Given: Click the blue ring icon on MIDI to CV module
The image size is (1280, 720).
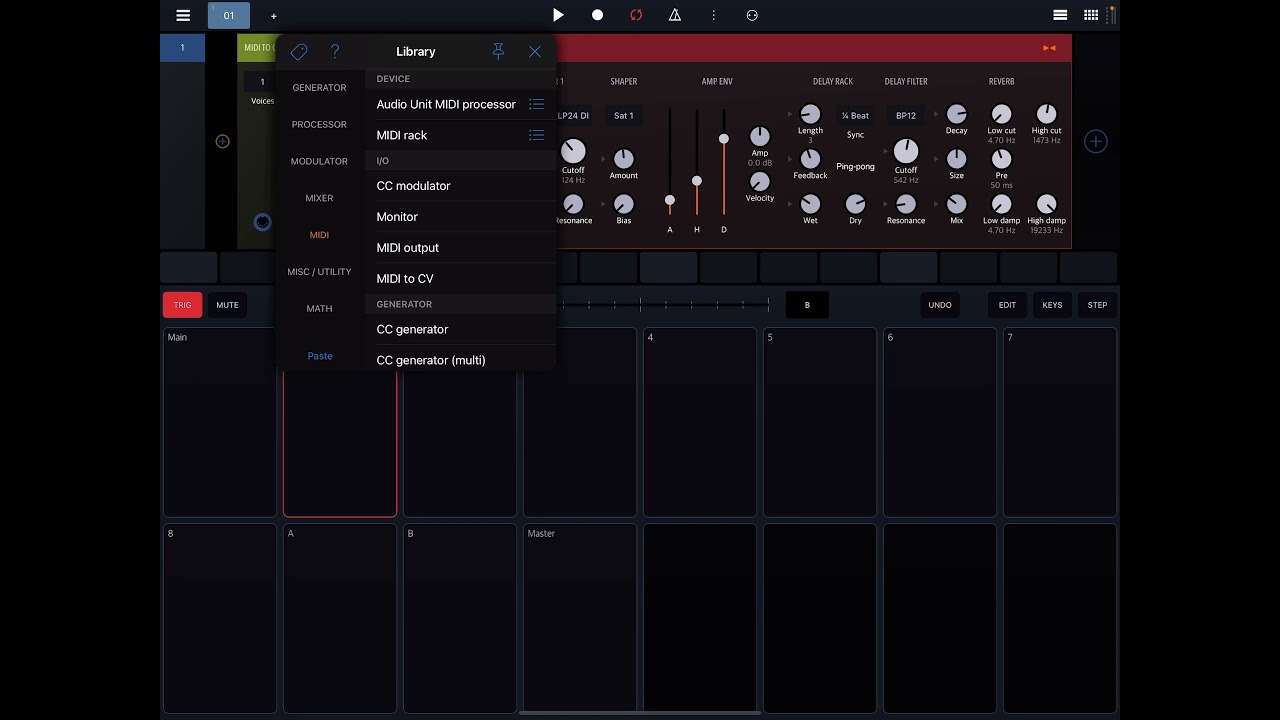Looking at the screenshot, I should pos(262,222).
